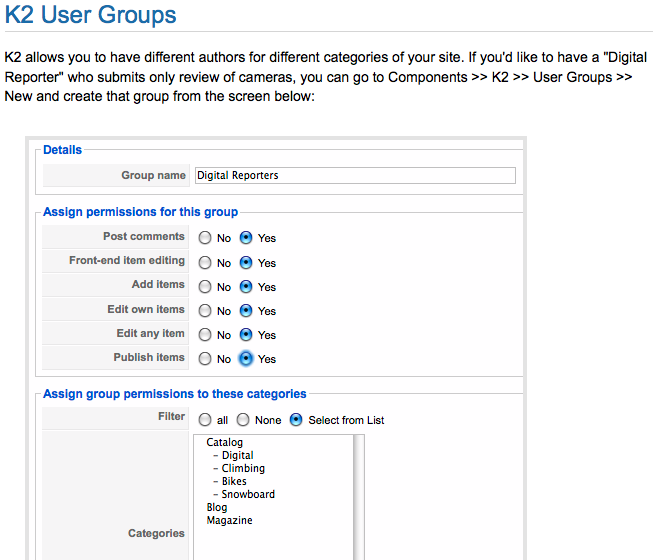
Task: Click the Post comments label
Action: click(x=144, y=236)
